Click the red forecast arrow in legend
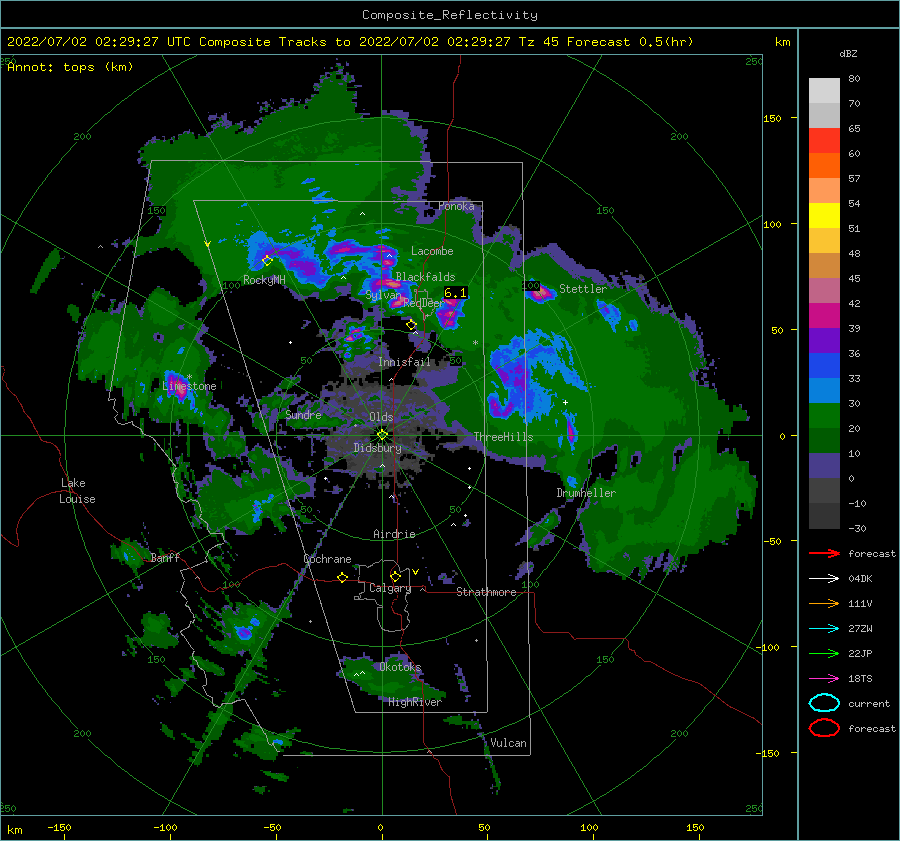 (824, 553)
